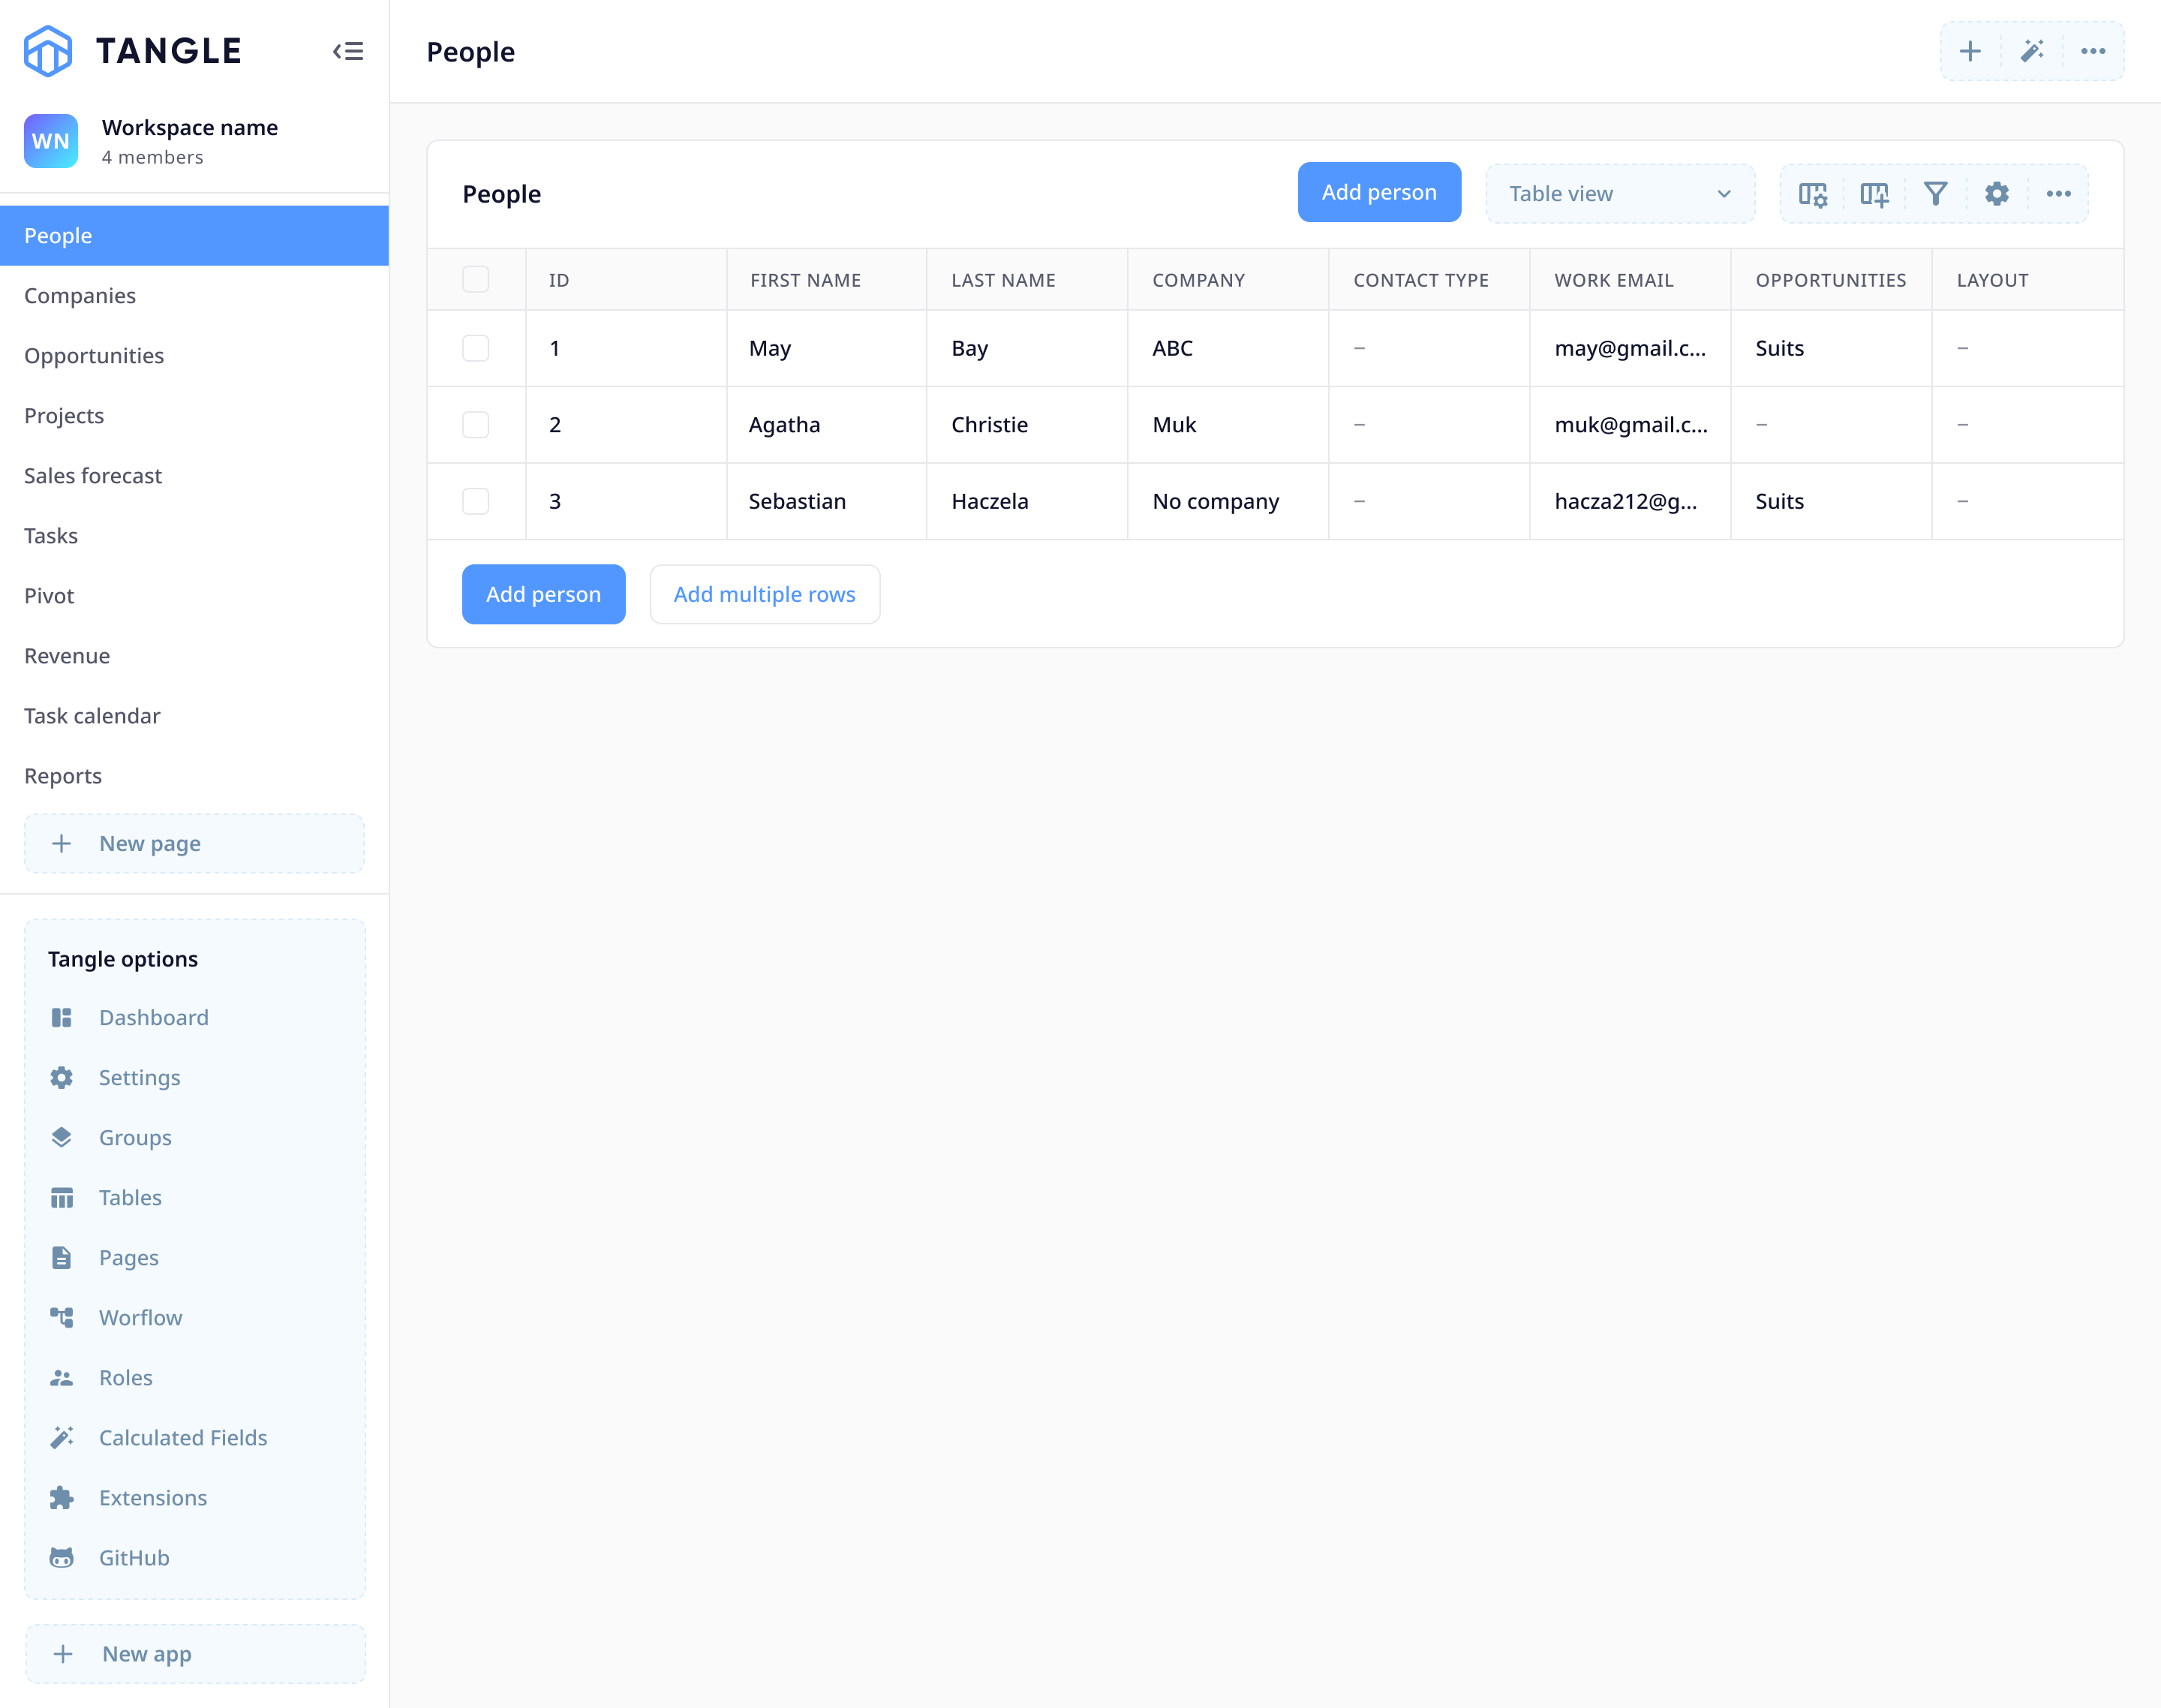Expand the Table view dropdown
2161x1708 pixels.
pyautogui.click(x=1619, y=194)
